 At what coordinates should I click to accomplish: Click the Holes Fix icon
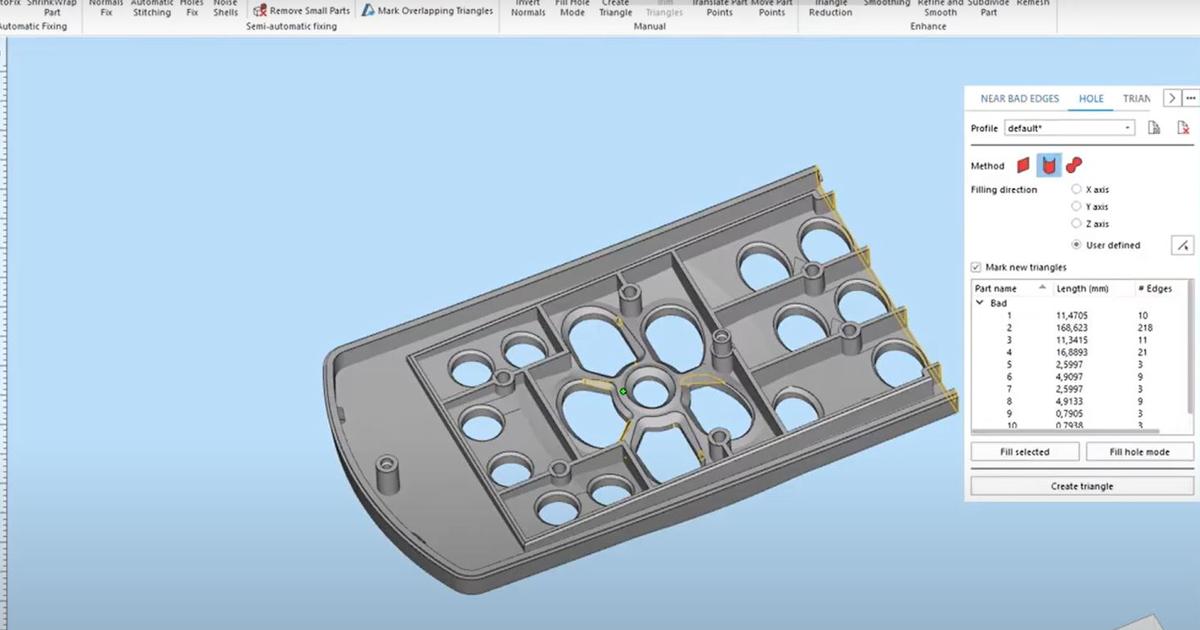[190, 9]
